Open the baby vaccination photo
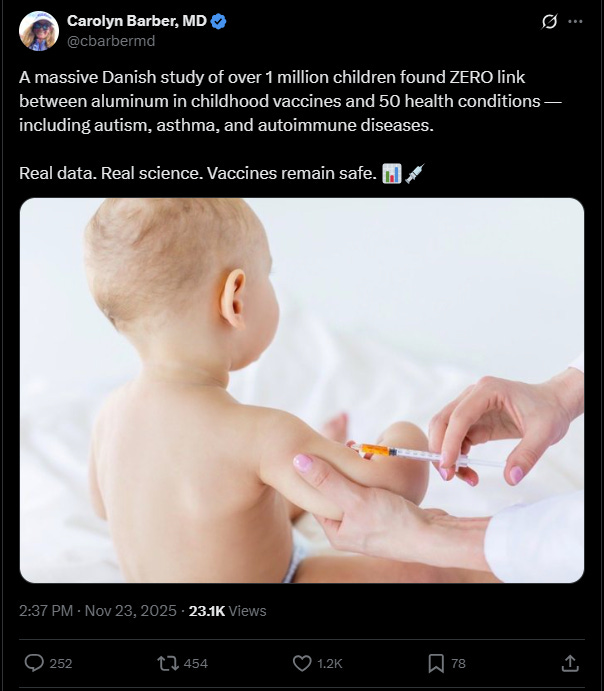 point(302,390)
